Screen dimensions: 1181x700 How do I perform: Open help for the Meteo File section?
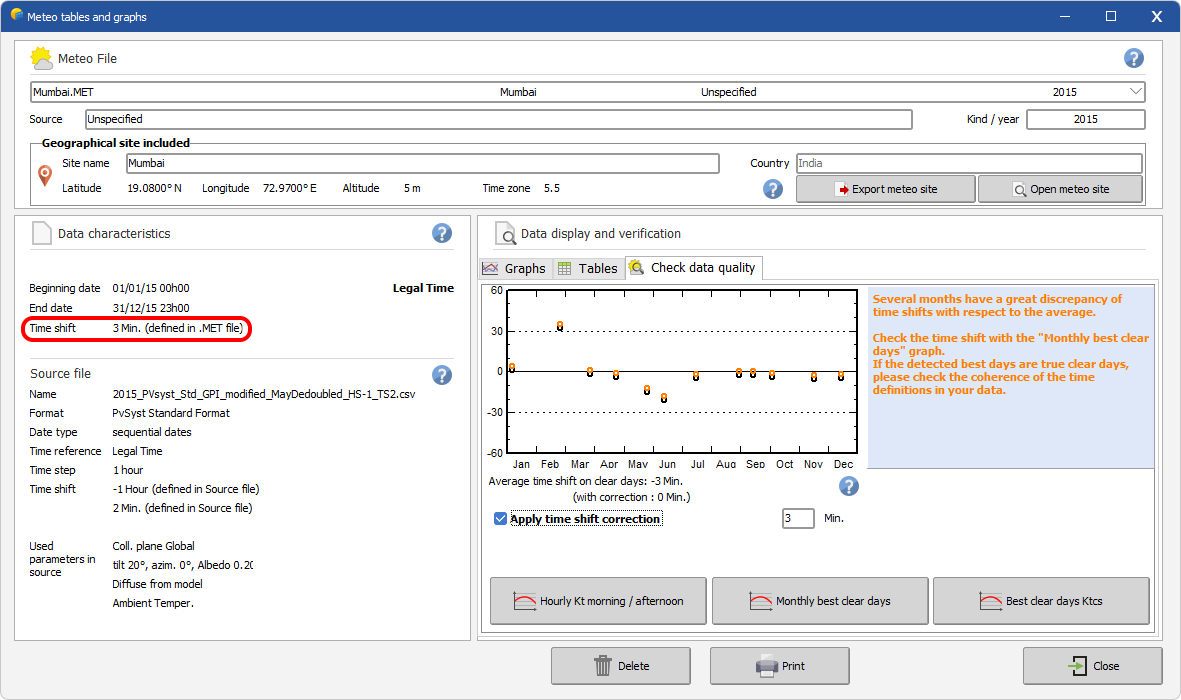tap(1133, 58)
